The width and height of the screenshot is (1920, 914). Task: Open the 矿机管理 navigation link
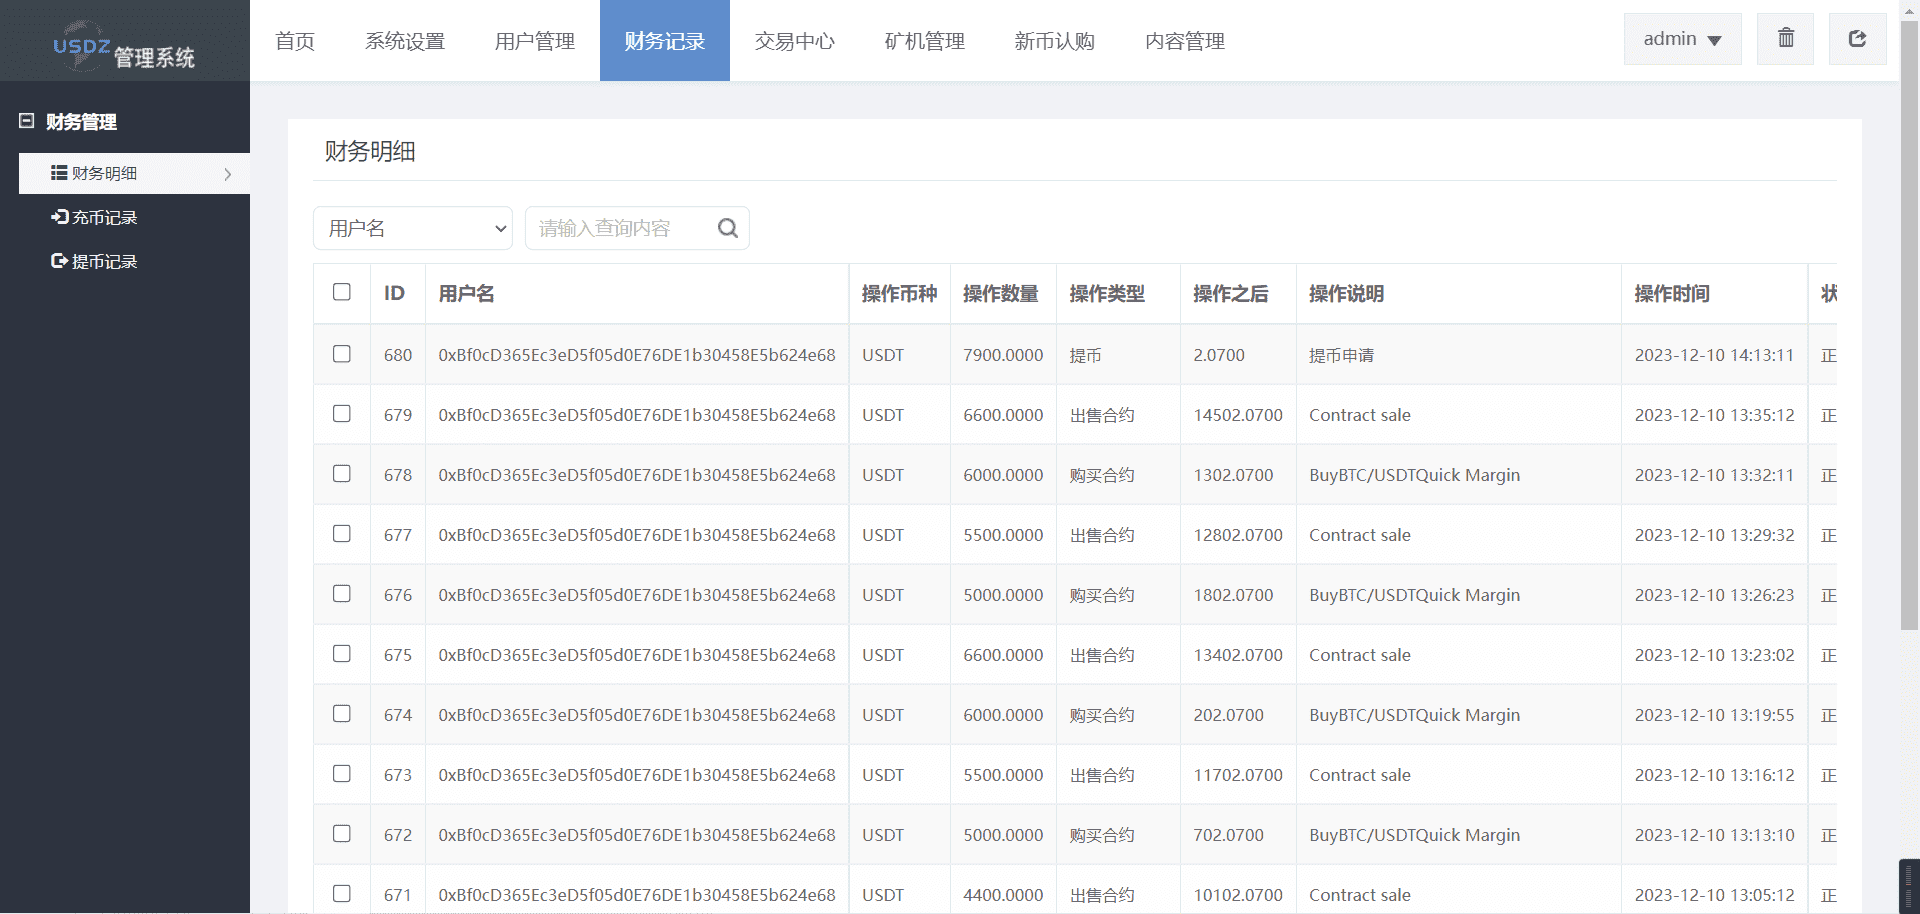[x=924, y=41]
